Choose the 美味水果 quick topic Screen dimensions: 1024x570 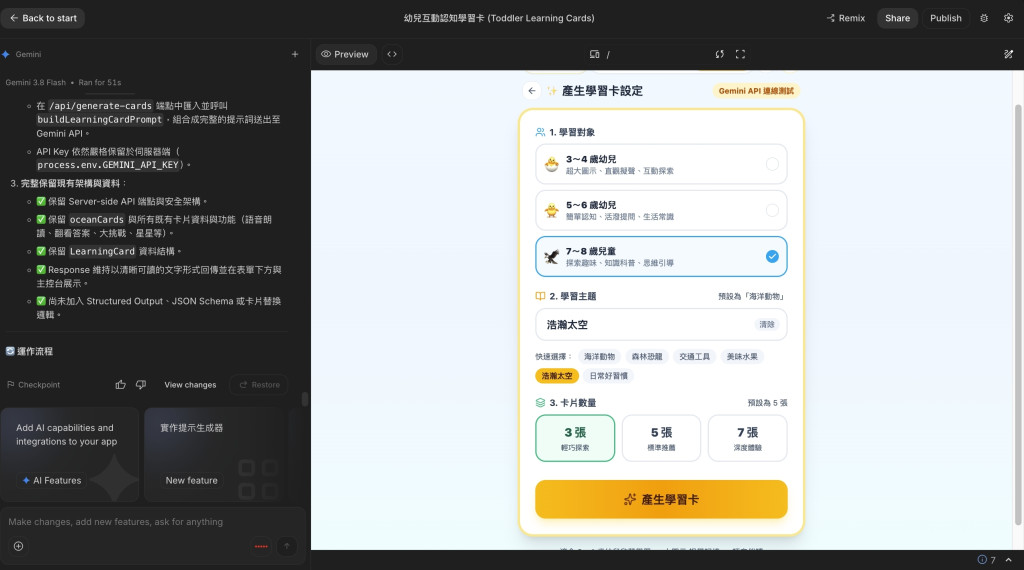(742, 356)
